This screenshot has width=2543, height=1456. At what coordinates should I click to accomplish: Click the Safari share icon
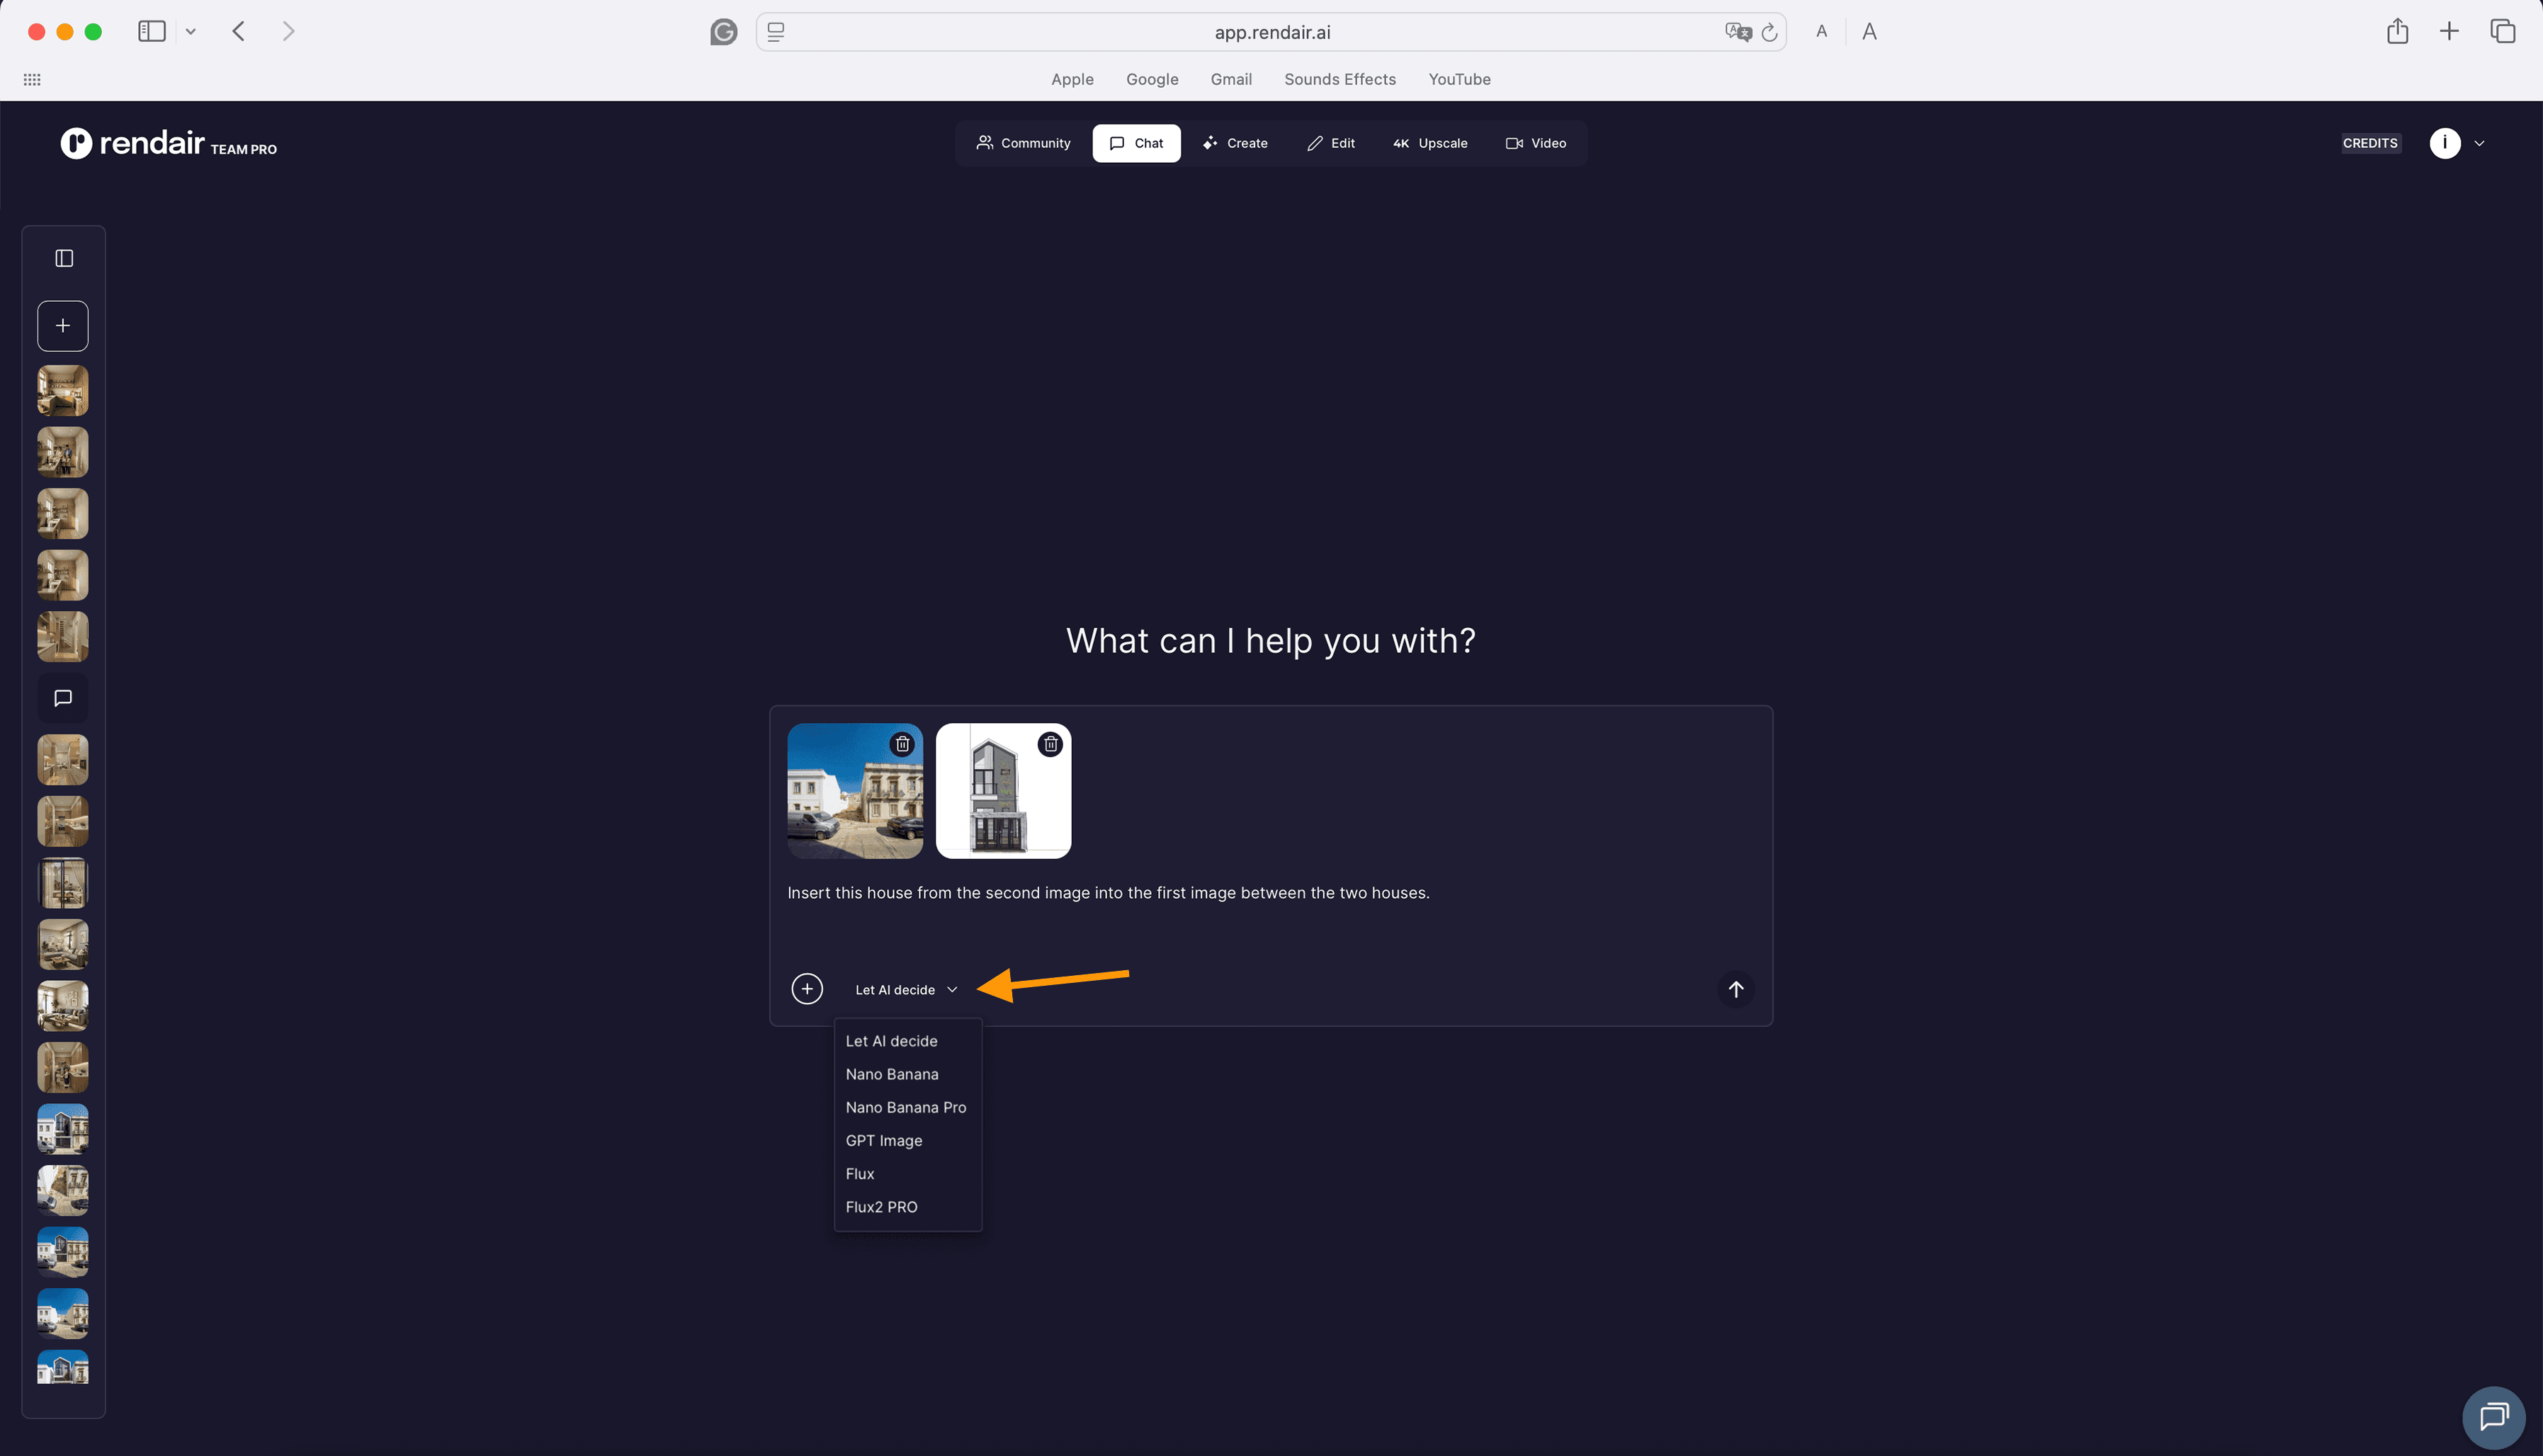tap(2397, 32)
